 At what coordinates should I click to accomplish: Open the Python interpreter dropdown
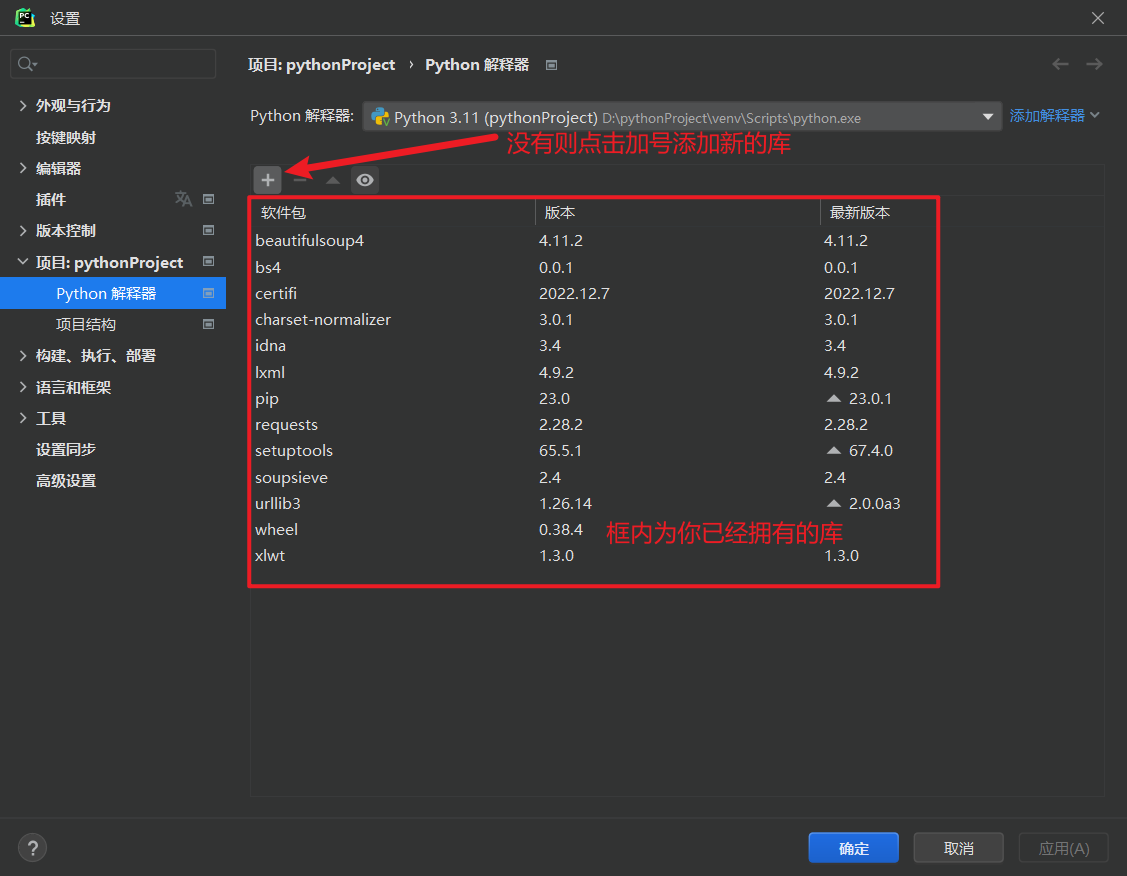(x=682, y=116)
